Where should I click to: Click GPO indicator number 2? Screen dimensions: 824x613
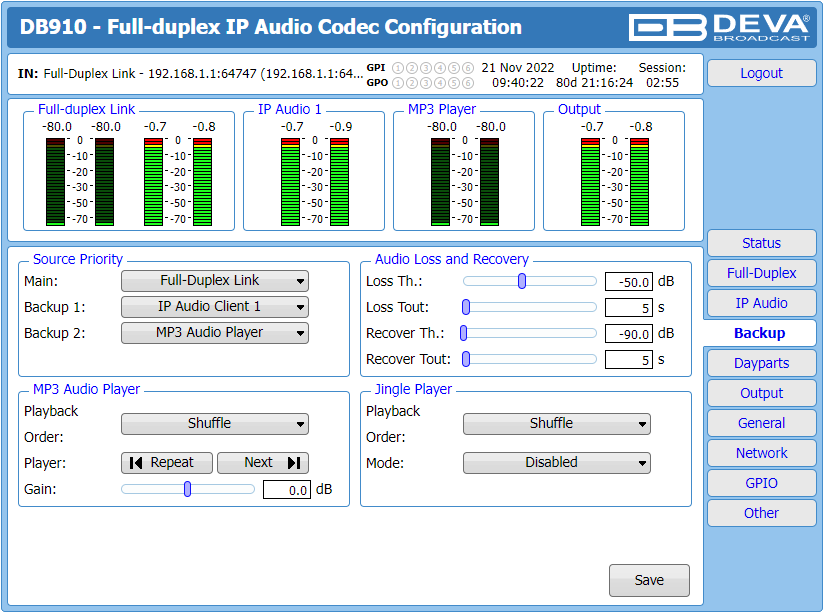(x=412, y=83)
